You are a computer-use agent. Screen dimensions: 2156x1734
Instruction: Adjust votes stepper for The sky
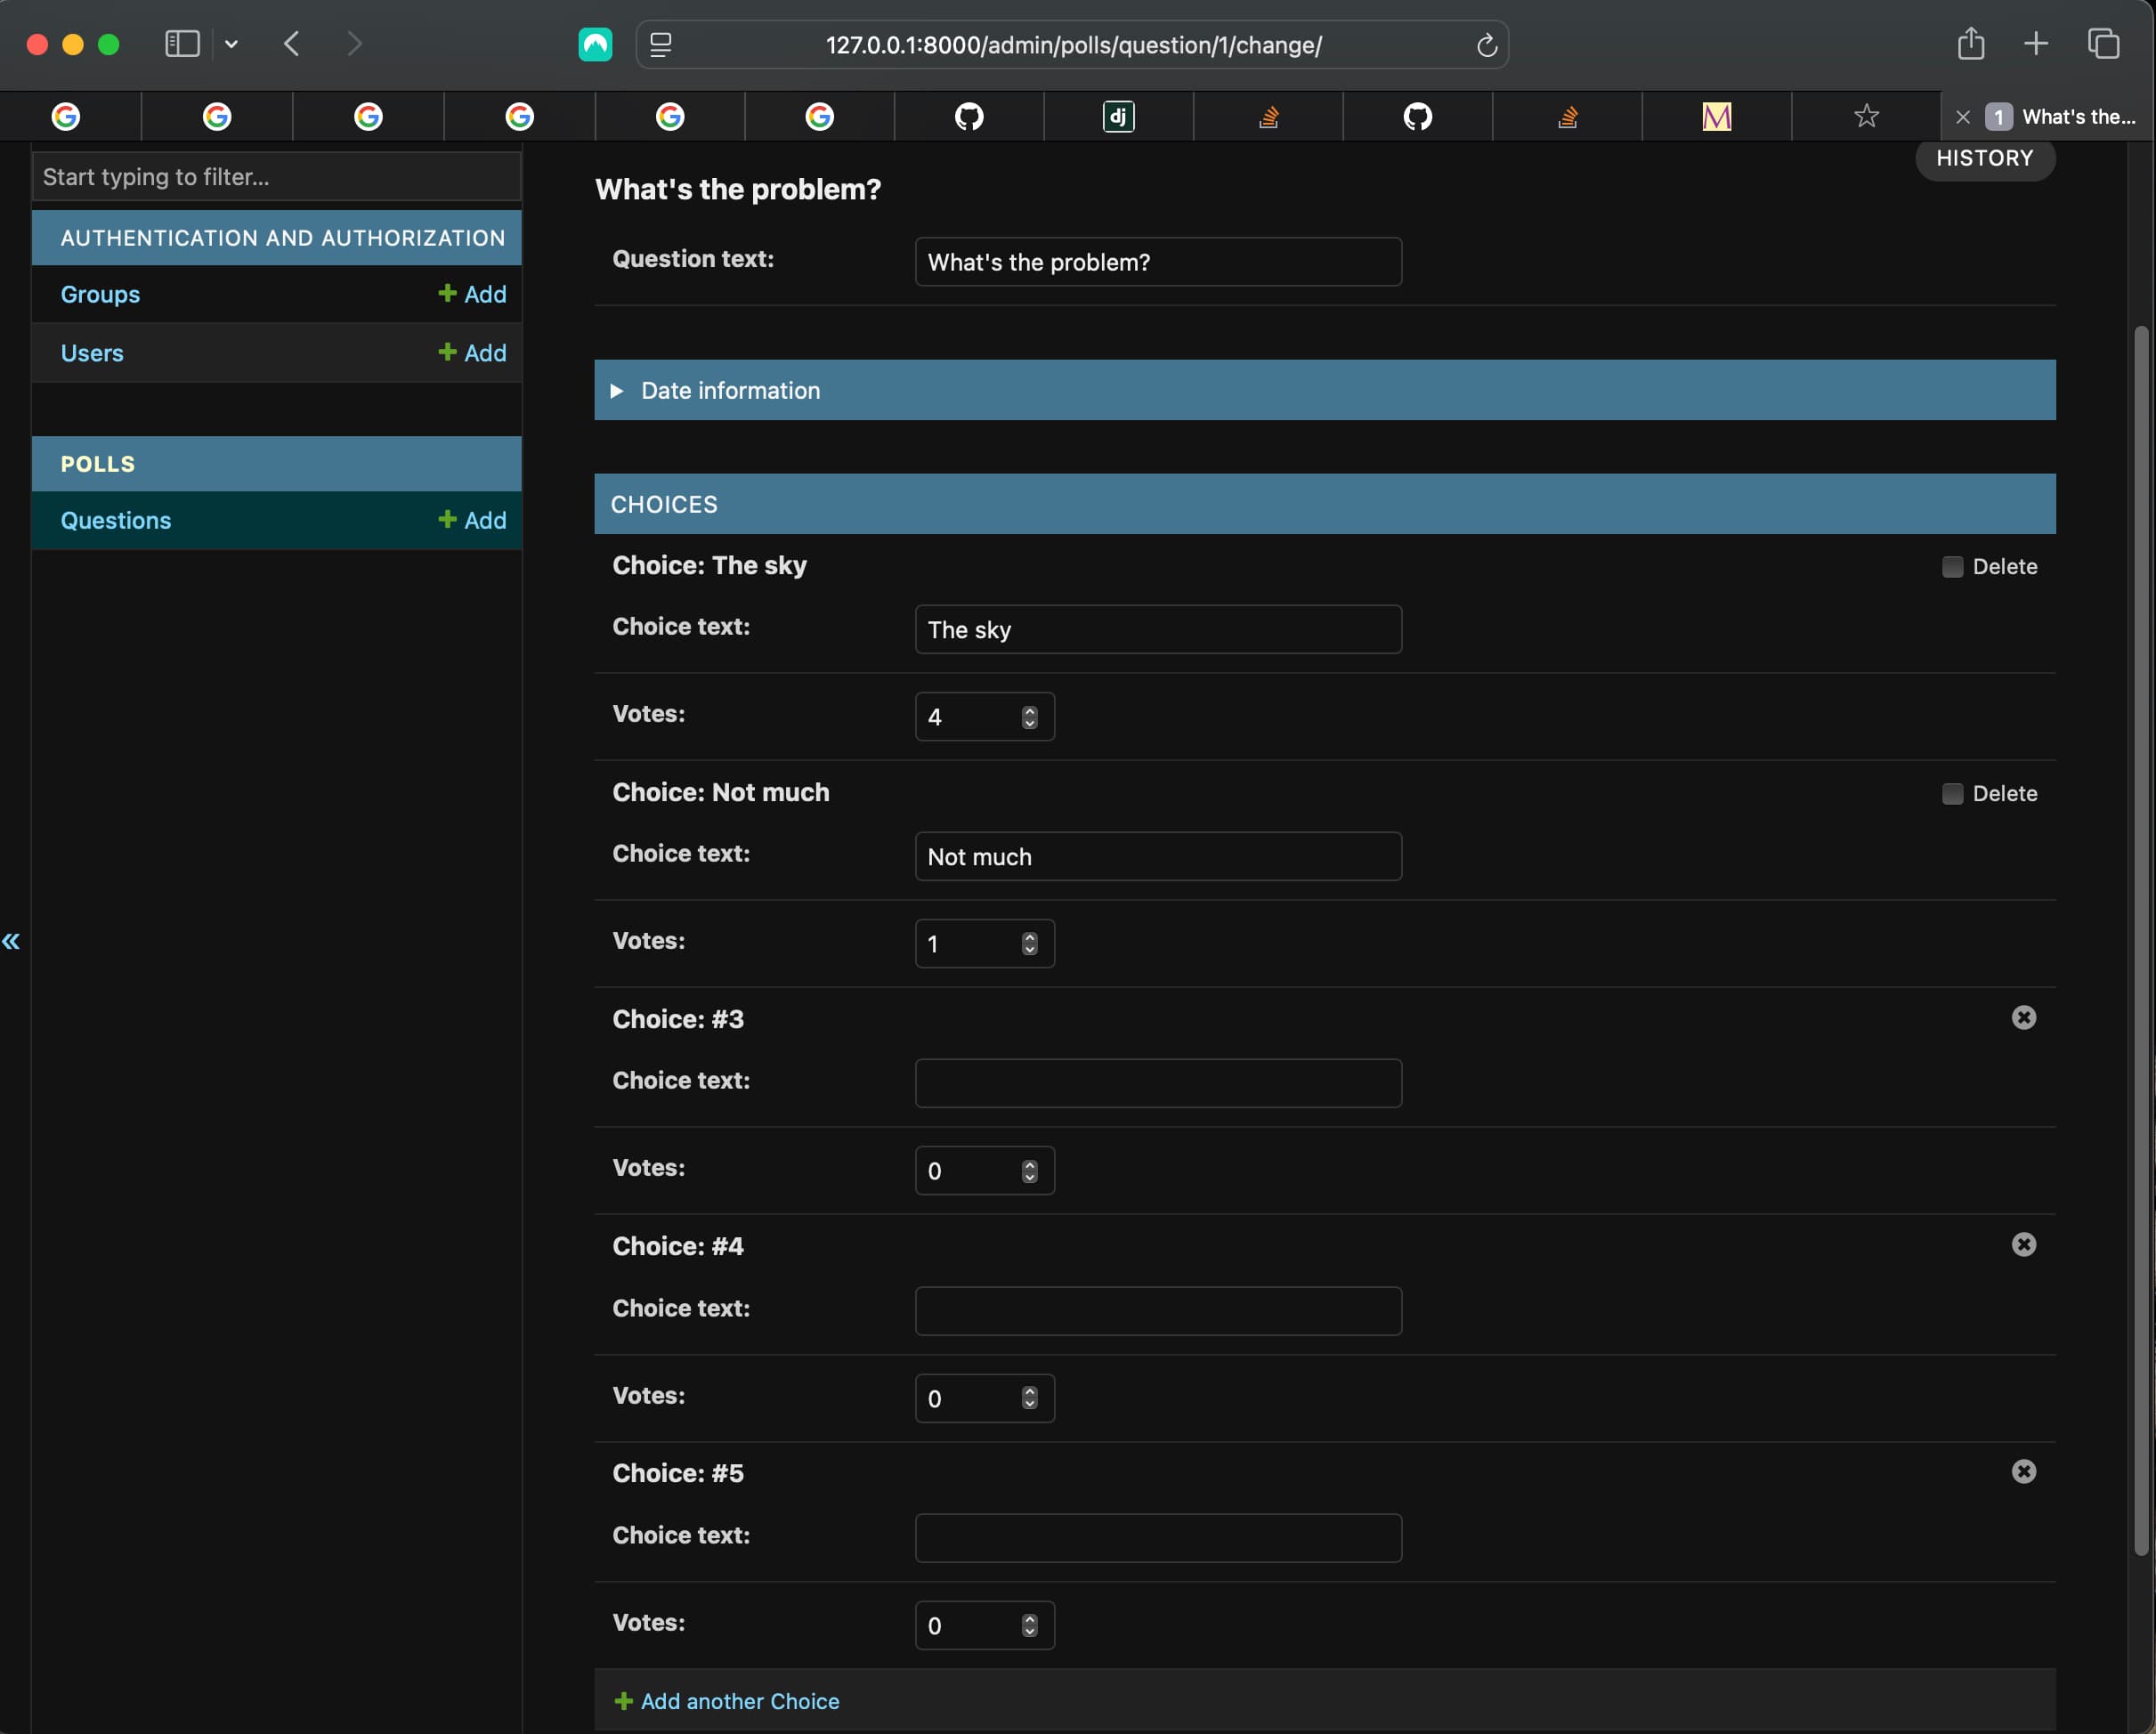(1029, 717)
